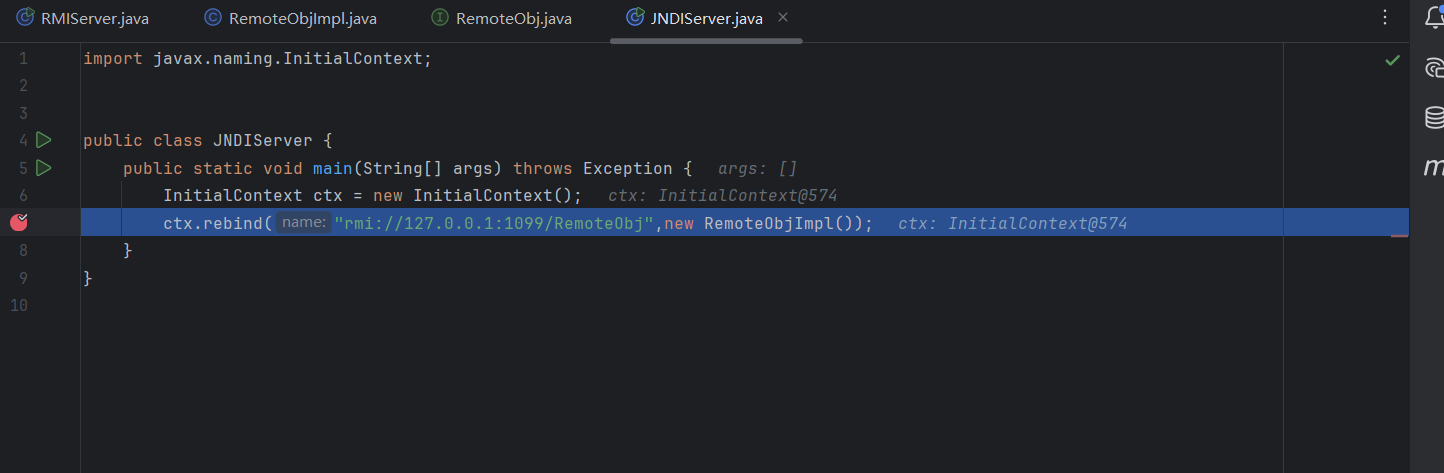
Task: Toggle the red breakpoint on line 7
Action: click(19, 222)
